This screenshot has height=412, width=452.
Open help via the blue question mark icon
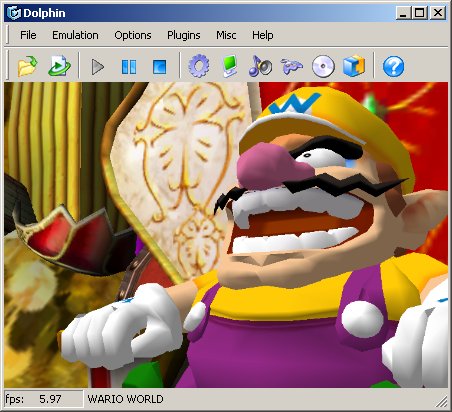click(x=393, y=66)
